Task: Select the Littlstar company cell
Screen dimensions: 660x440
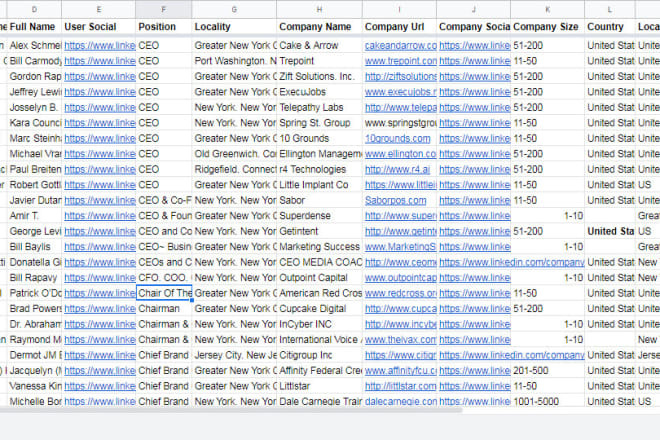Action: click(x=319, y=386)
